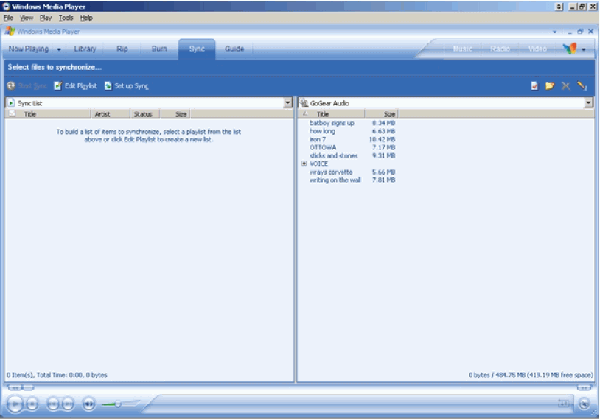Open the File menu
This screenshot has width=600, height=419.
coord(8,18)
